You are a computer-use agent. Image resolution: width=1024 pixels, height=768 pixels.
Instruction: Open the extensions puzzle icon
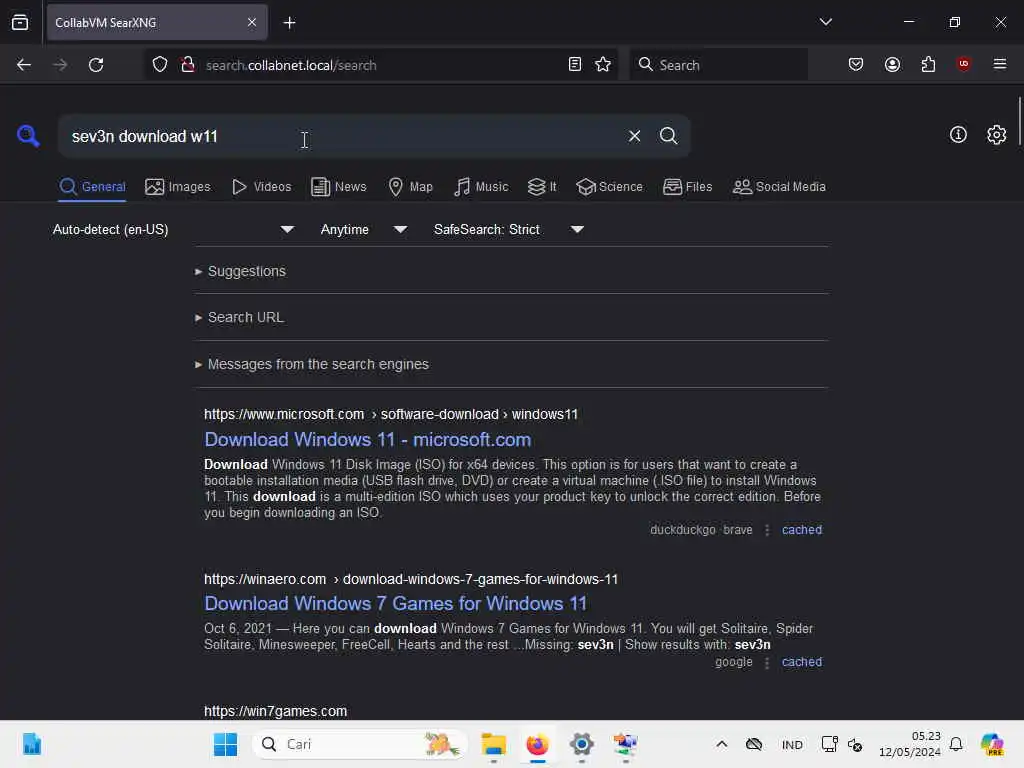point(928,65)
